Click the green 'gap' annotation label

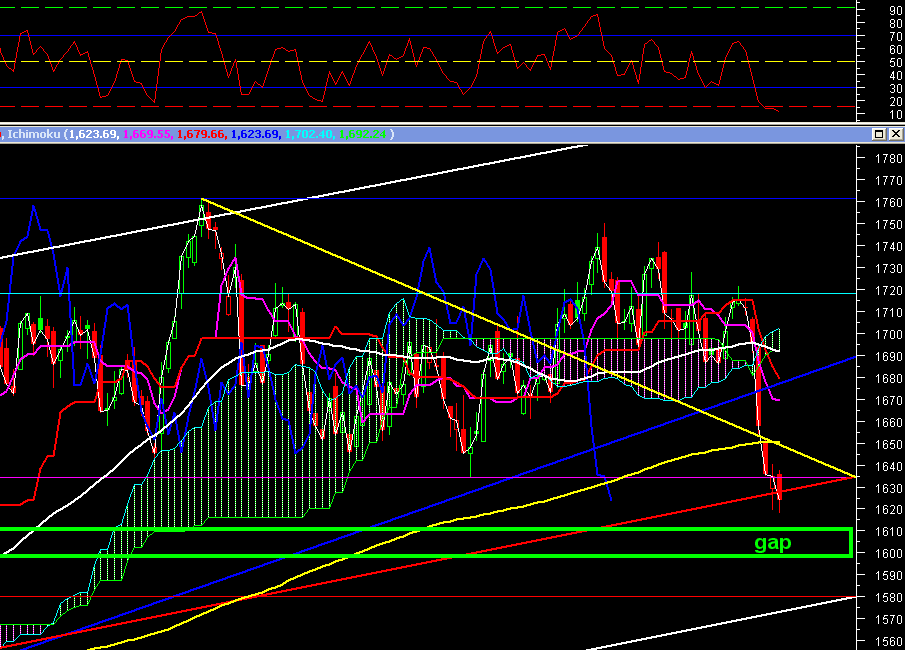tap(773, 543)
